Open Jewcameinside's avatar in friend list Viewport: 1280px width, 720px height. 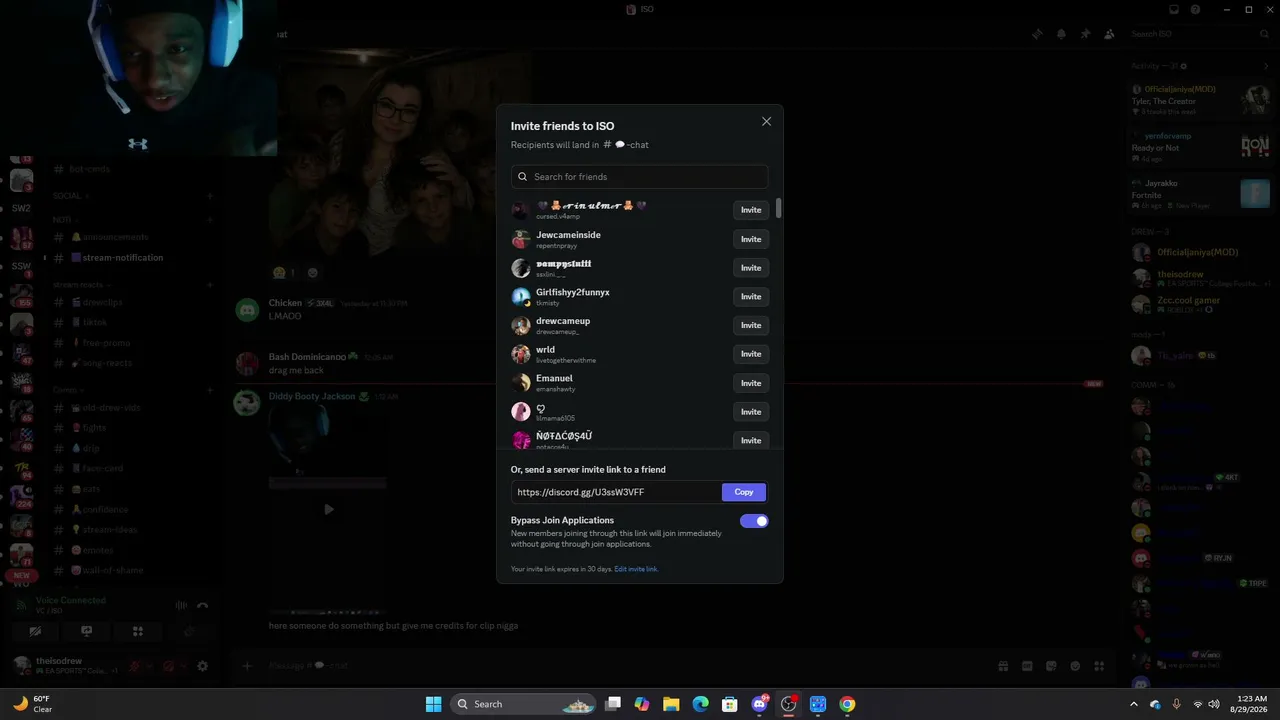coord(521,239)
